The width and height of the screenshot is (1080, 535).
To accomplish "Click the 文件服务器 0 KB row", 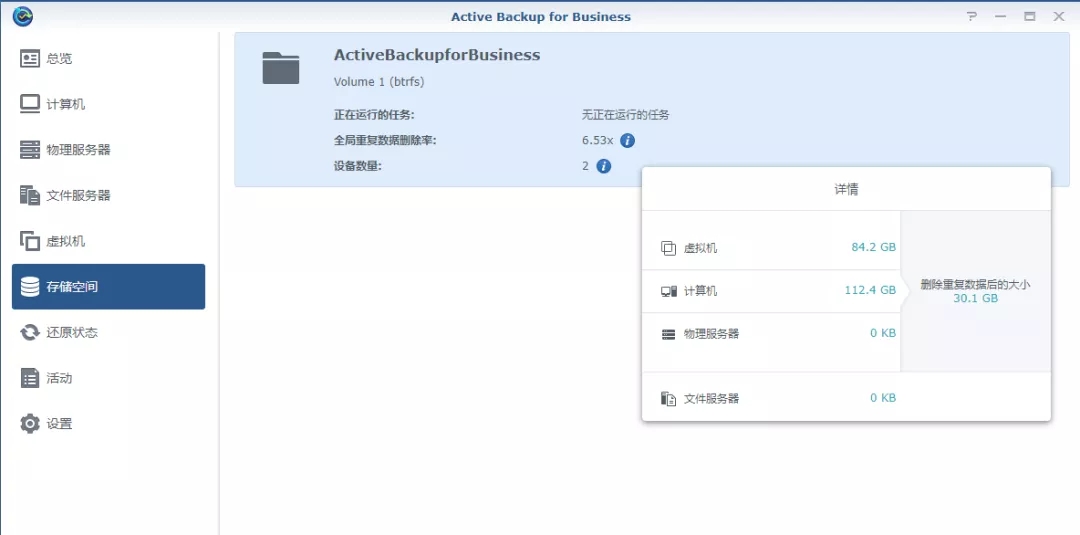I will (847, 398).
